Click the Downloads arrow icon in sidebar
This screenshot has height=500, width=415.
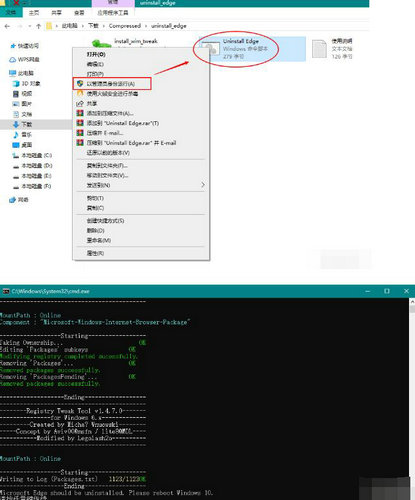click(16, 124)
